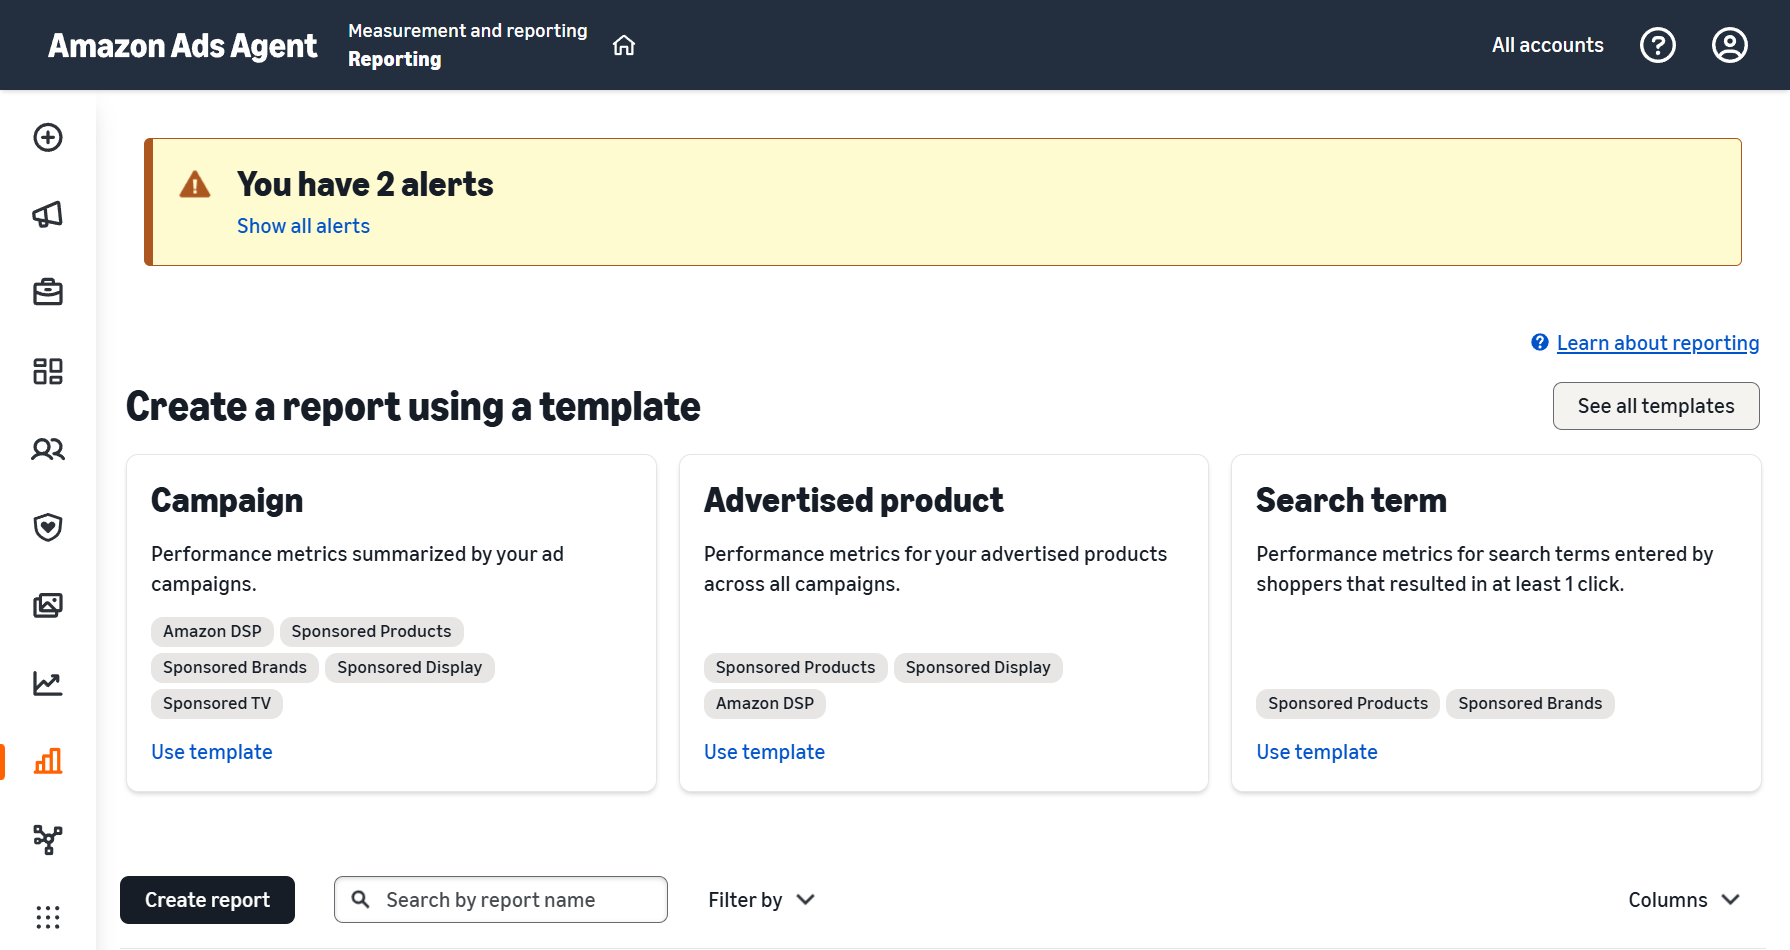Viewport: 1790px width, 950px height.
Task: Click the Campaign card heading
Action: point(227,500)
